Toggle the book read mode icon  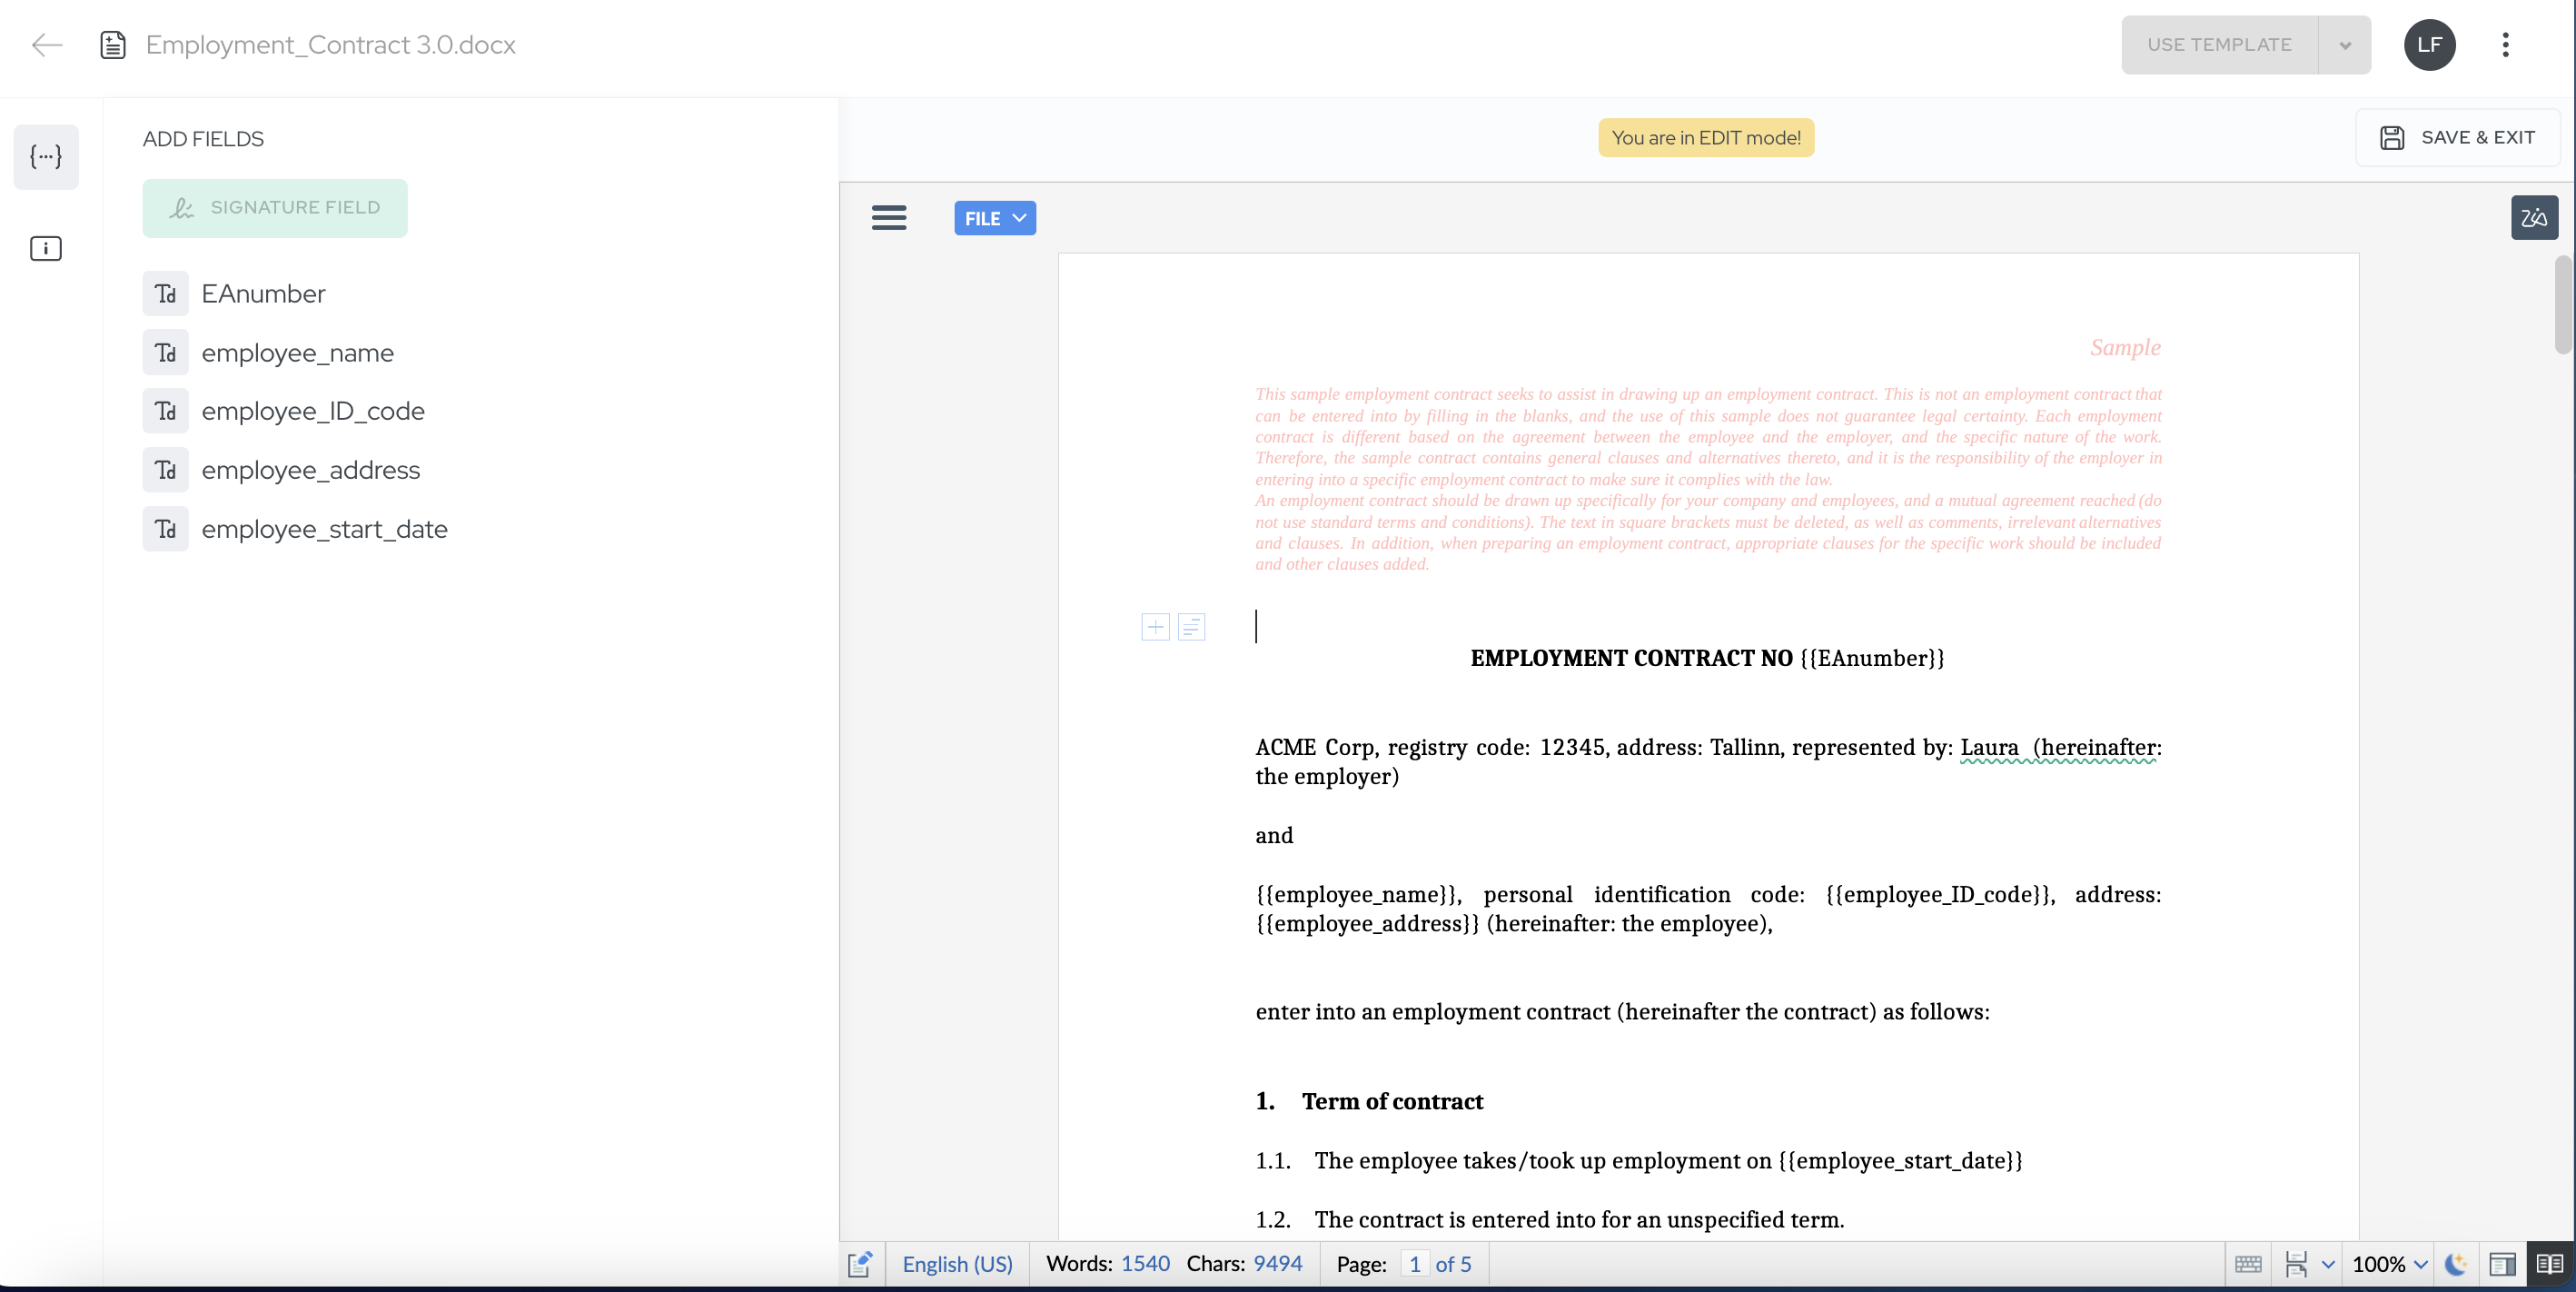[x=2549, y=1264]
